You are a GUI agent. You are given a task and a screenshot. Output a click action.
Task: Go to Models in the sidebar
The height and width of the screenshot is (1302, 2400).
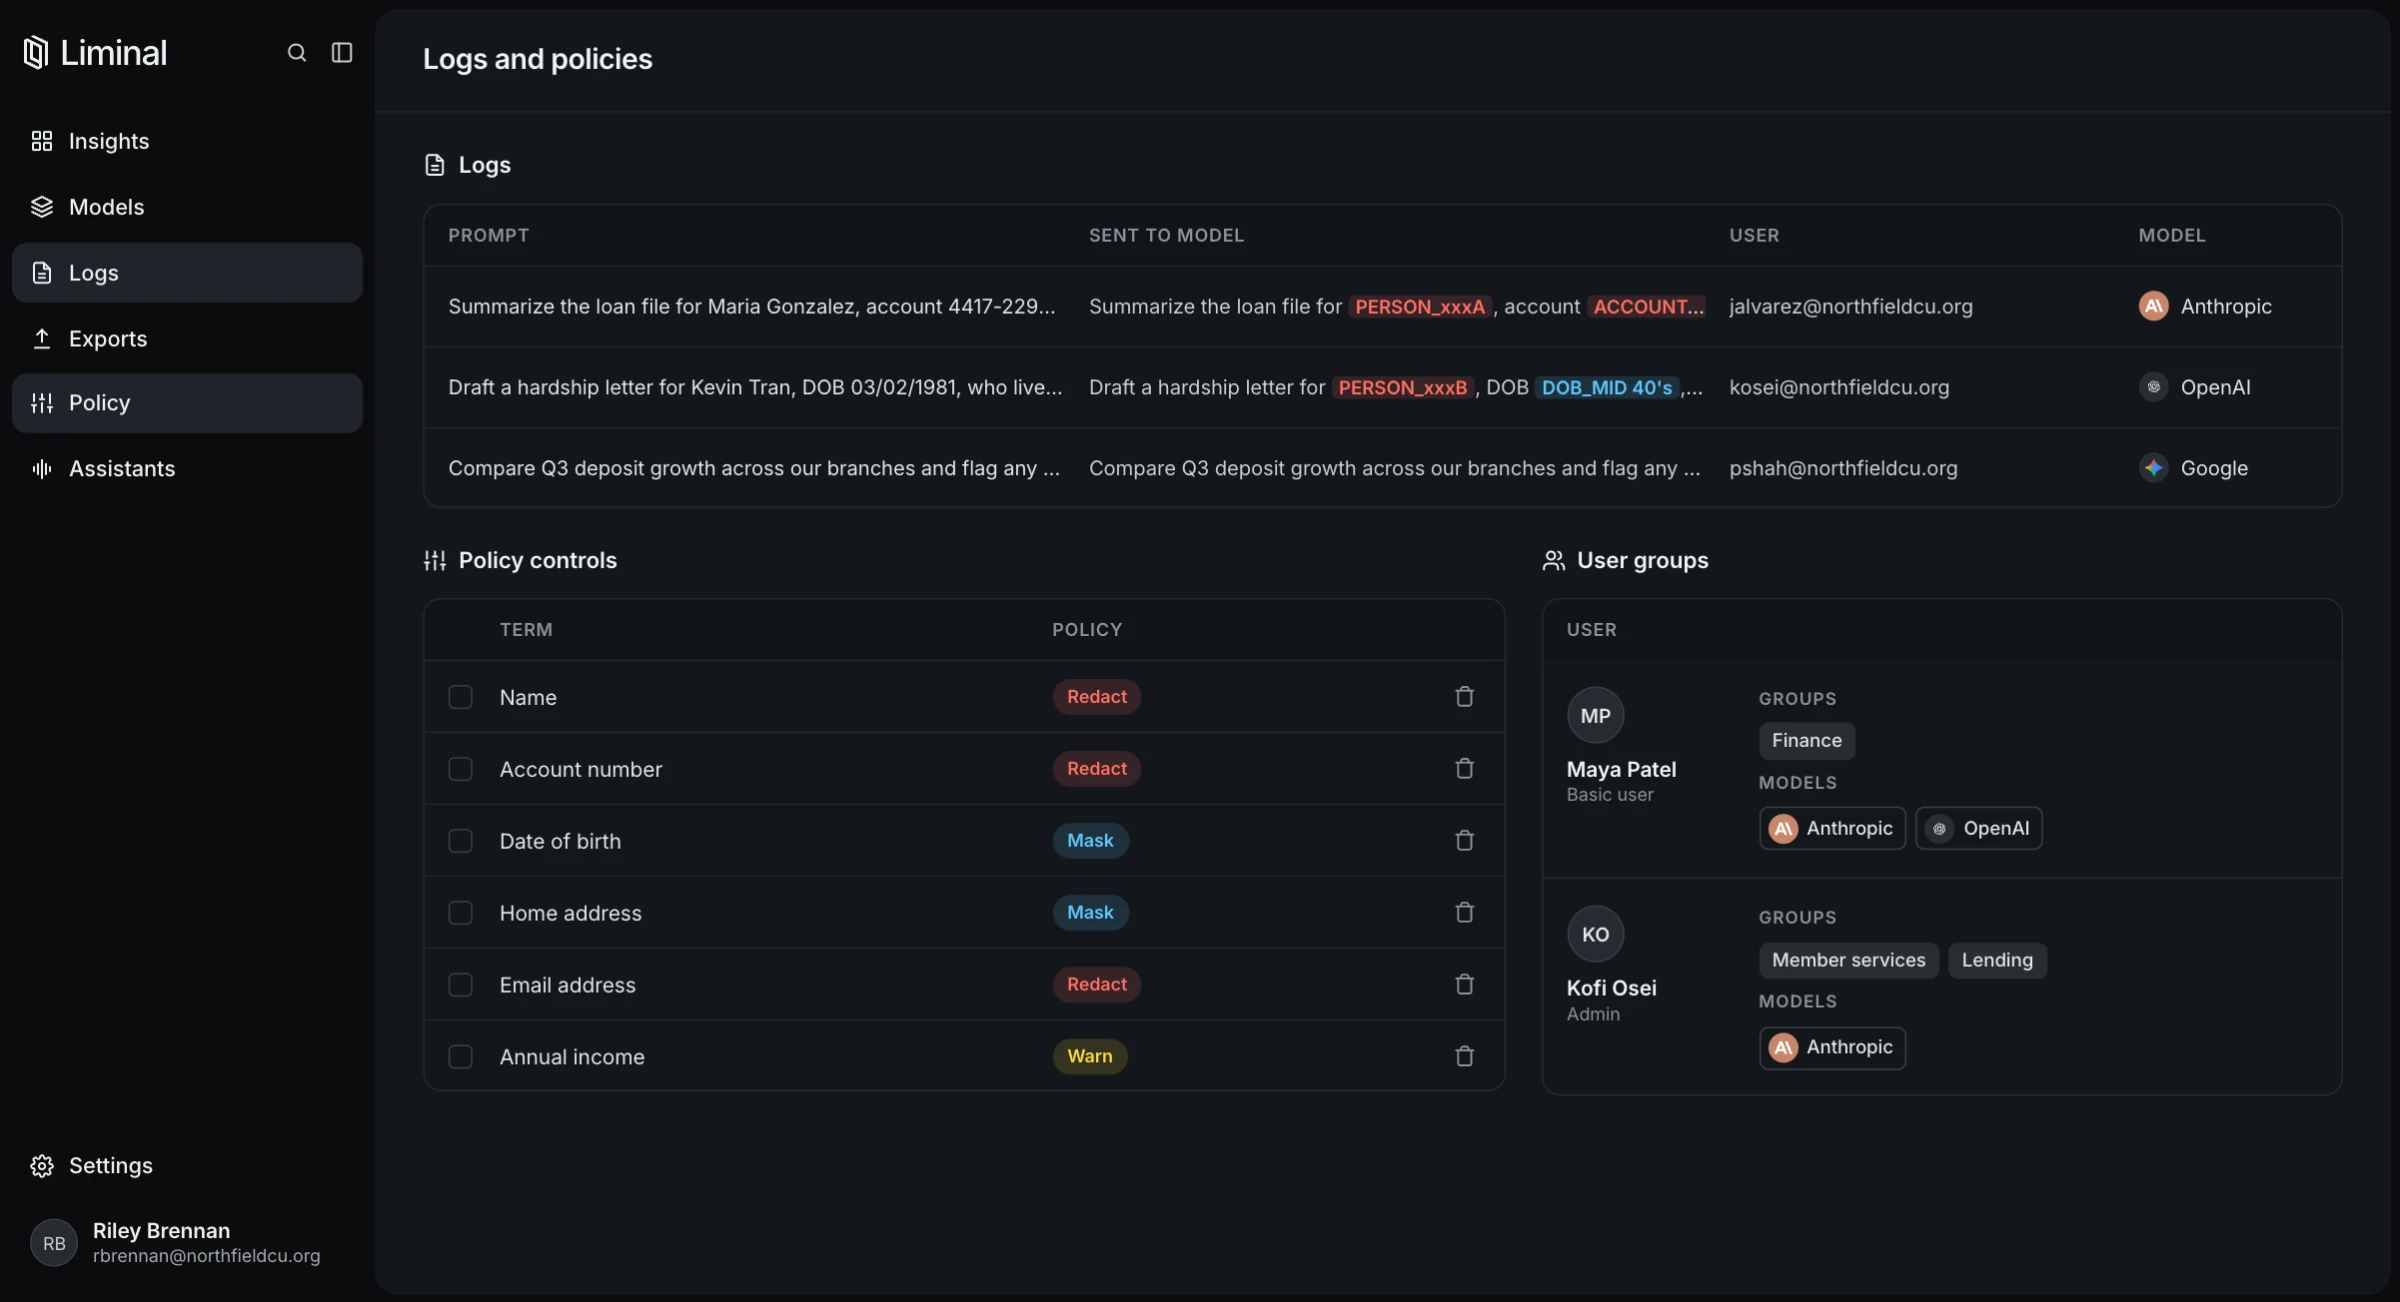(187, 207)
